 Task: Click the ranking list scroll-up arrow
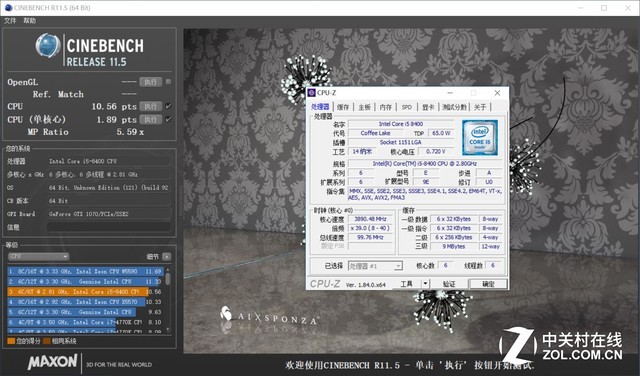[168, 269]
